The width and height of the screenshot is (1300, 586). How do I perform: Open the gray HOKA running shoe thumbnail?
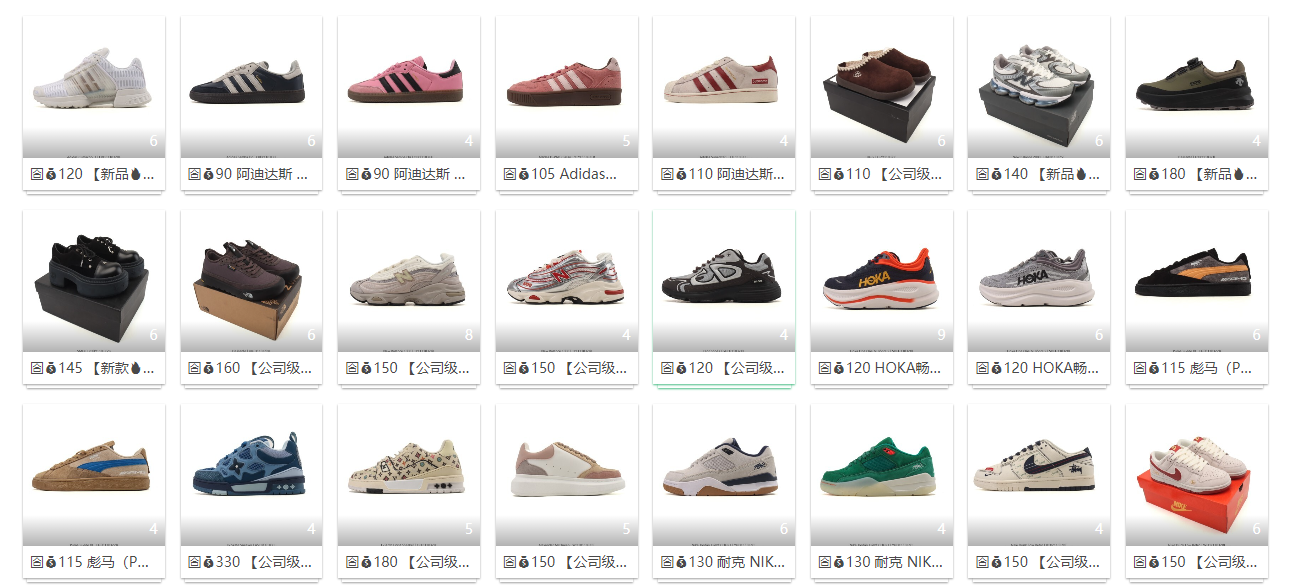1039,280
